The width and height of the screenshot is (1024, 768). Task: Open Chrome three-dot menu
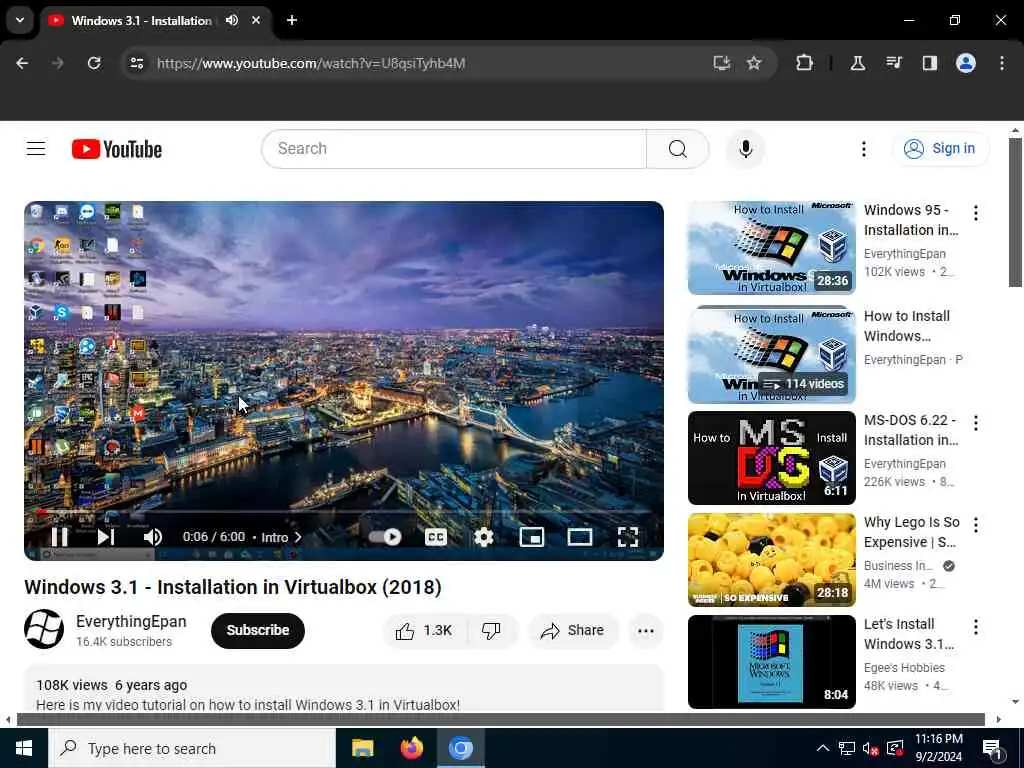(x=1002, y=63)
